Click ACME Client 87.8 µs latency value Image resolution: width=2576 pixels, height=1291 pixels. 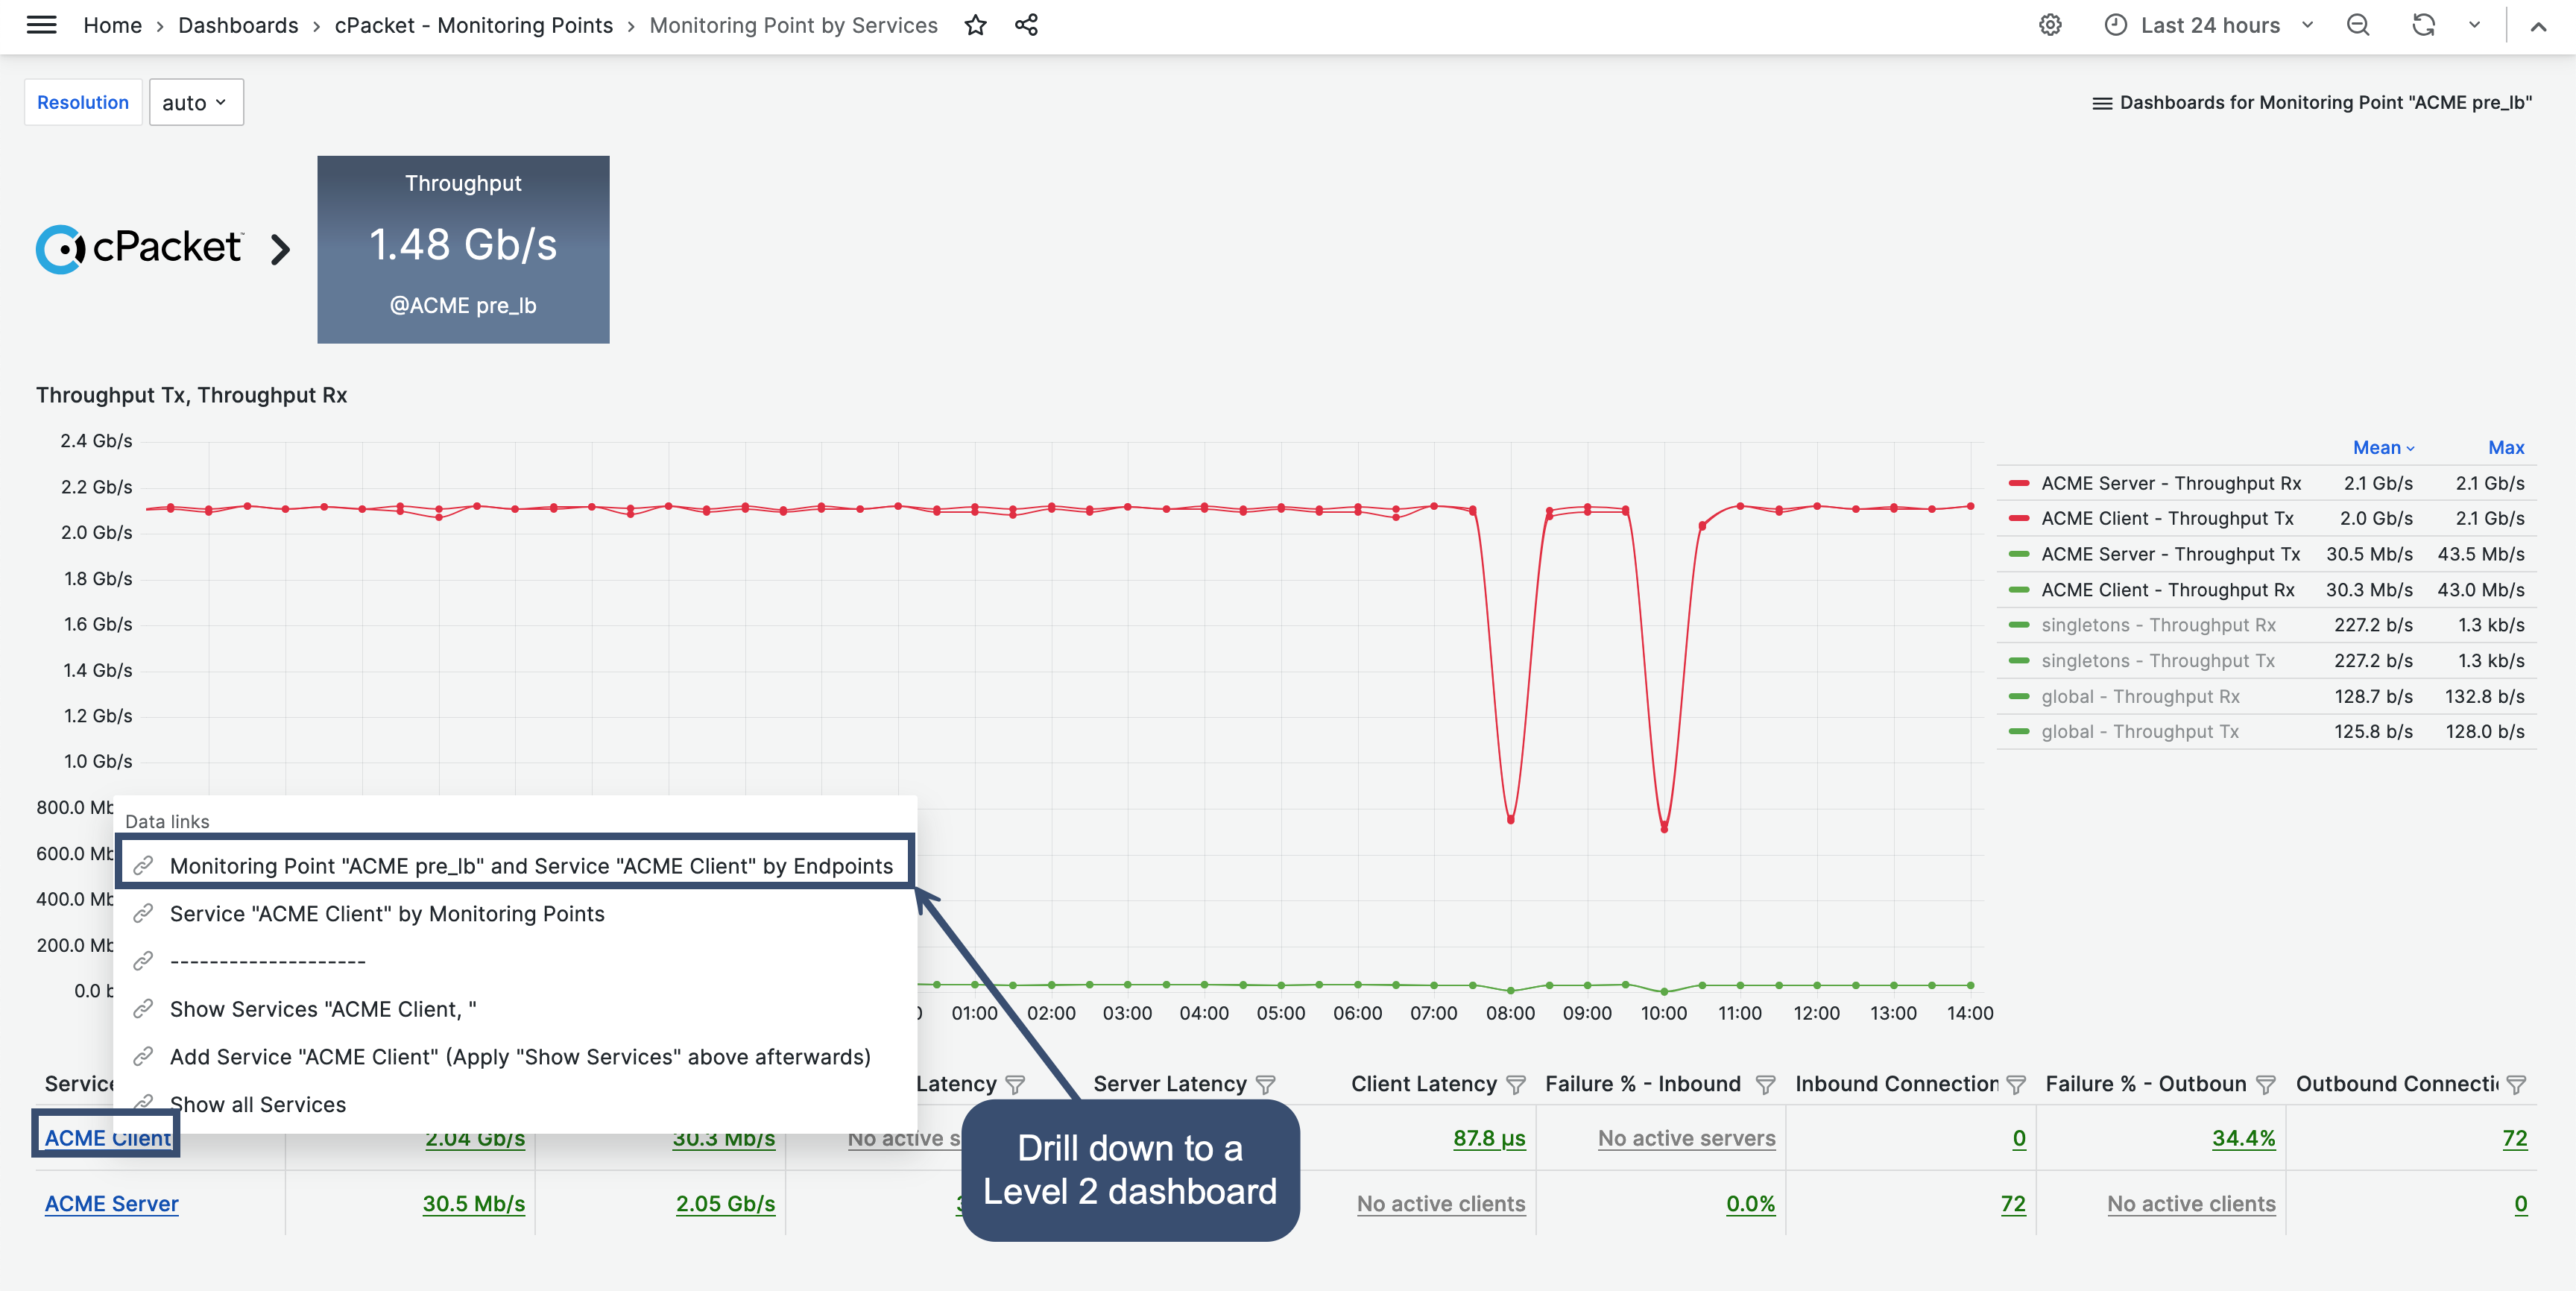[x=1489, y=1138]
